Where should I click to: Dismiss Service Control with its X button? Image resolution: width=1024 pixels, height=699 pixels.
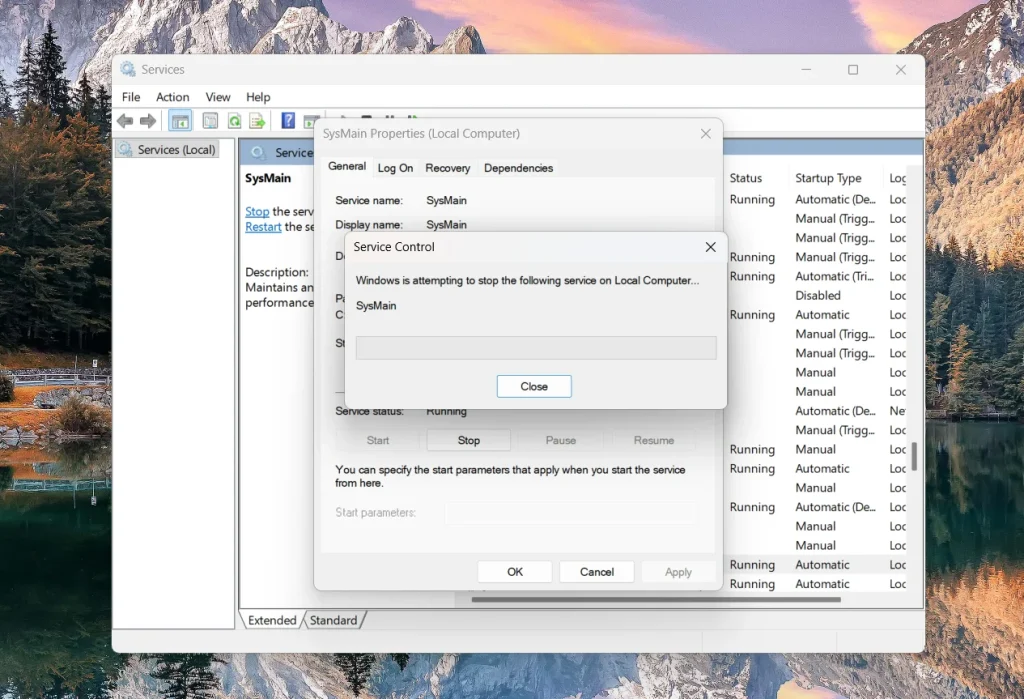pyautogui.click(x=711, y=247)
